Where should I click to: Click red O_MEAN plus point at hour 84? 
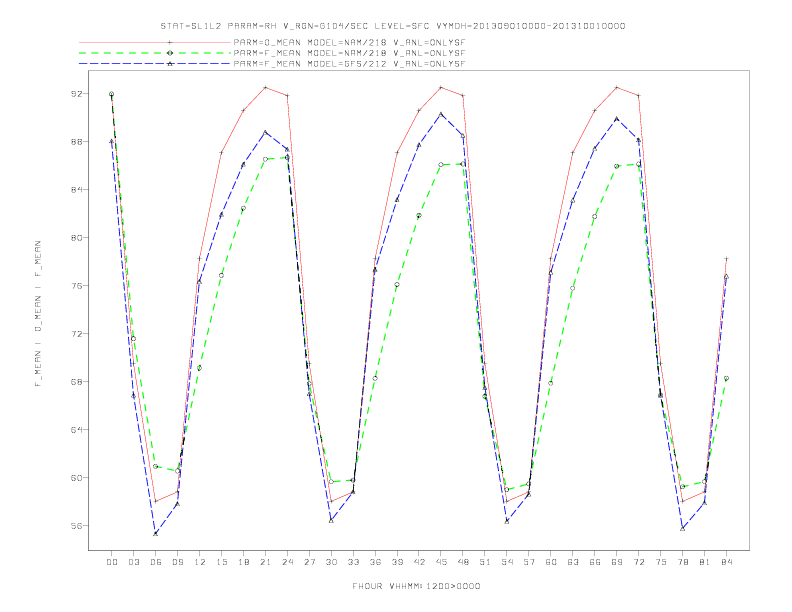pos(726,259)
